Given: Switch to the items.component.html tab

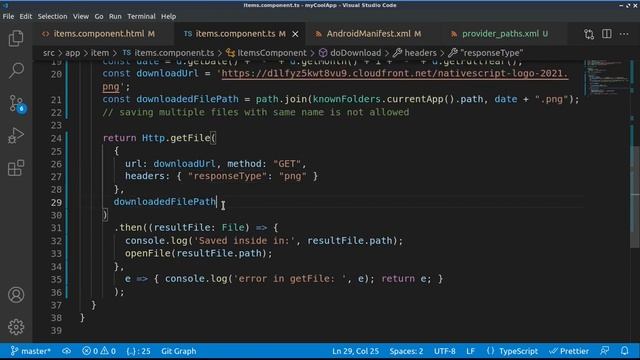Looking at the screenshot, I should 99,34.
